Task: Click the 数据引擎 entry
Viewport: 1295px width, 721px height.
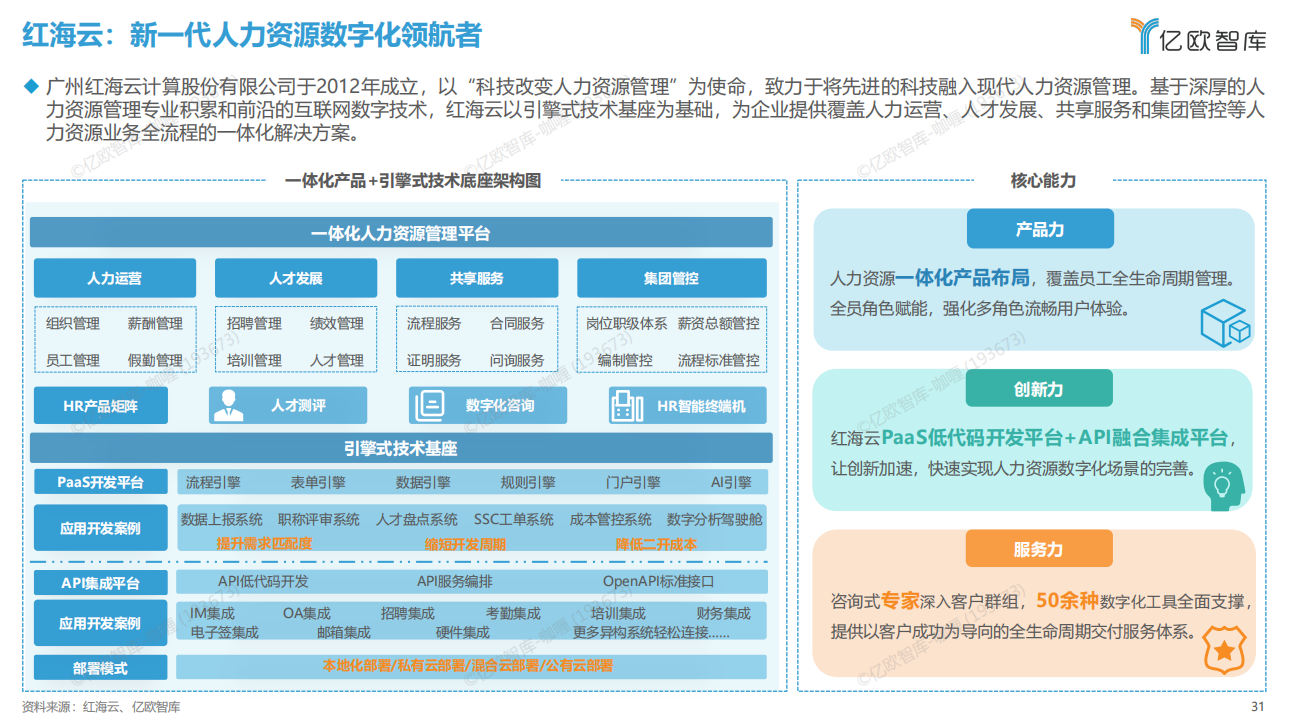Action: point(423,482)
